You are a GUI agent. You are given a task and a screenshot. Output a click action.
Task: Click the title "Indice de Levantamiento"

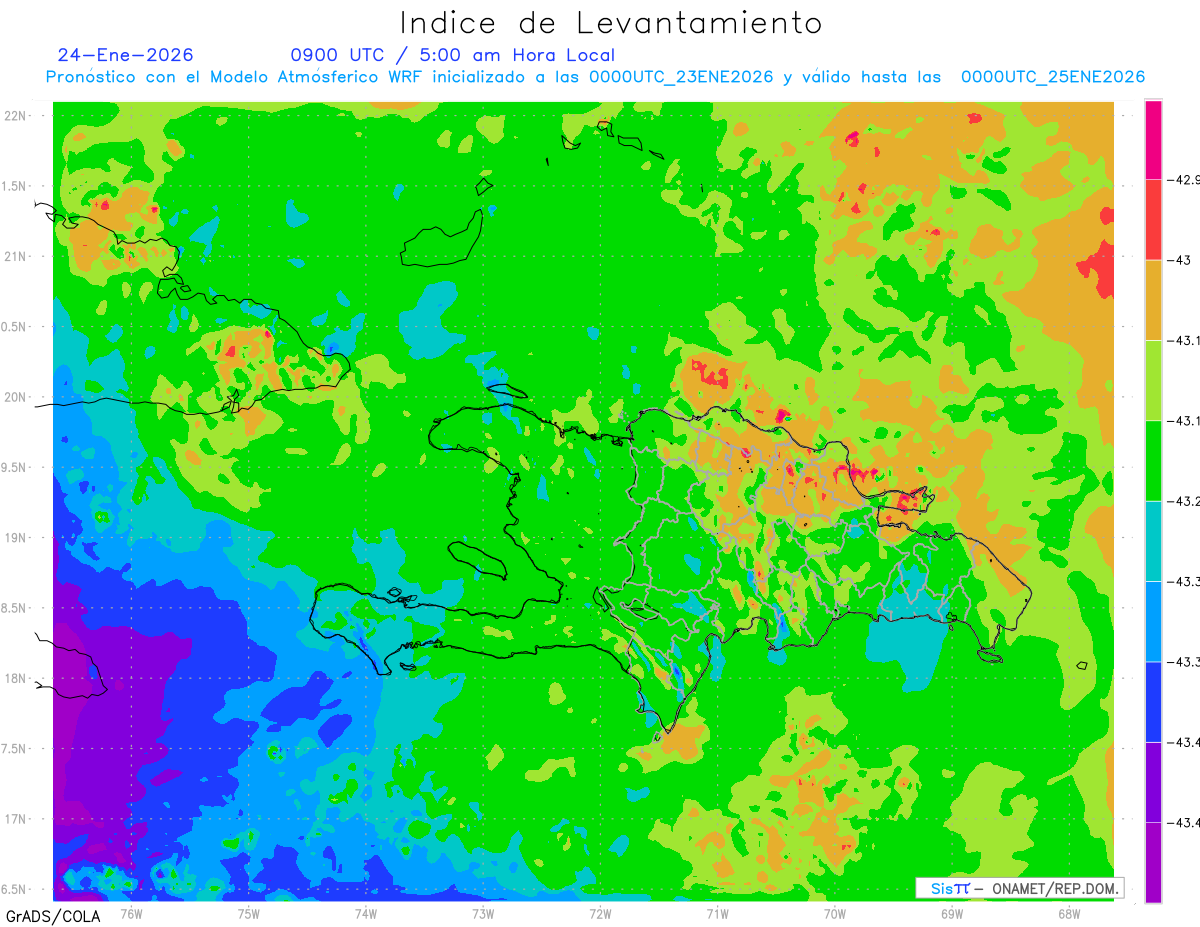[x=611, y=23]
